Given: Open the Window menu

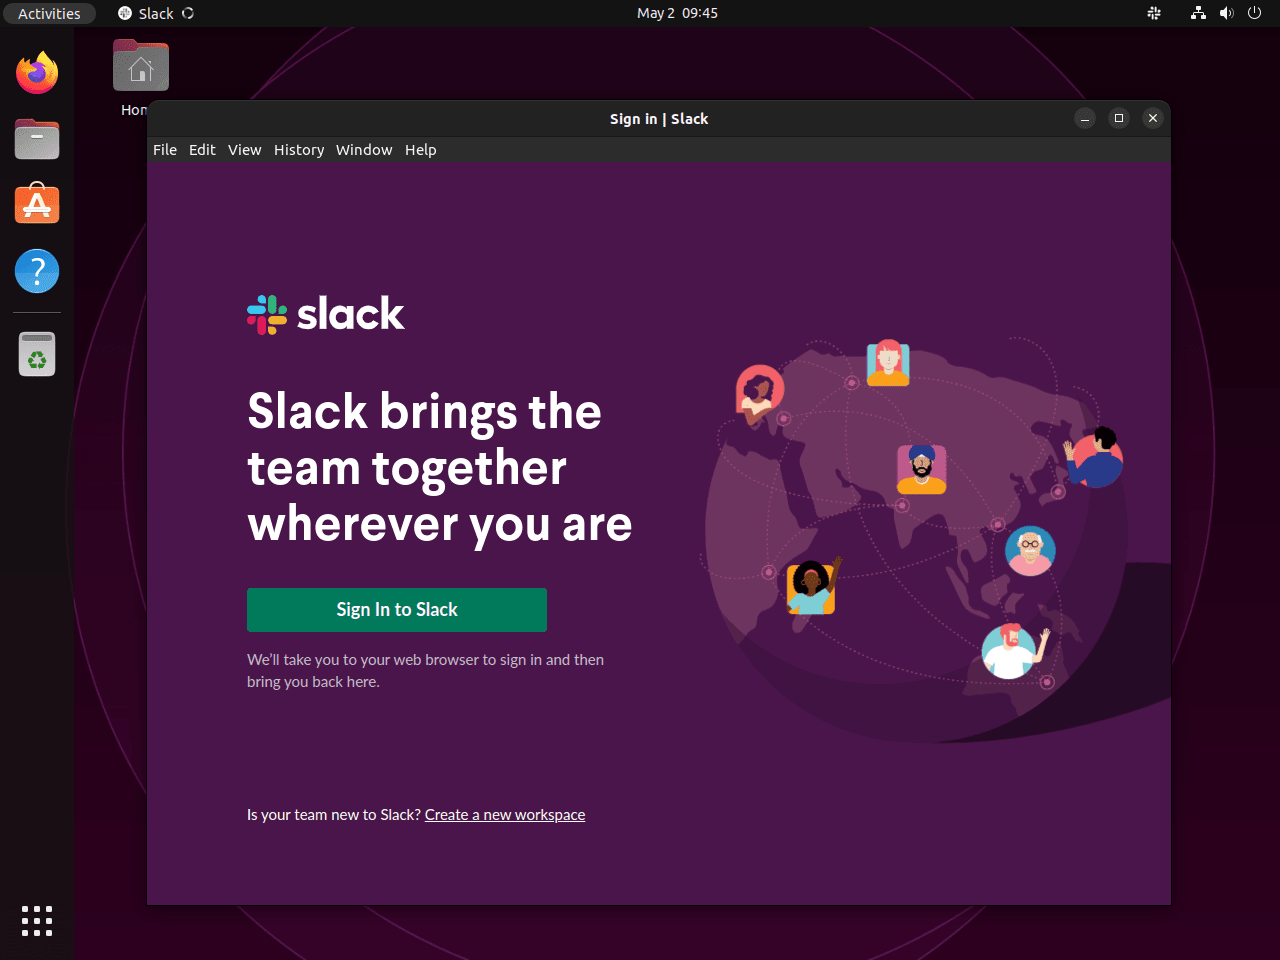Looking at the screenshot, I should coord(364,150).
